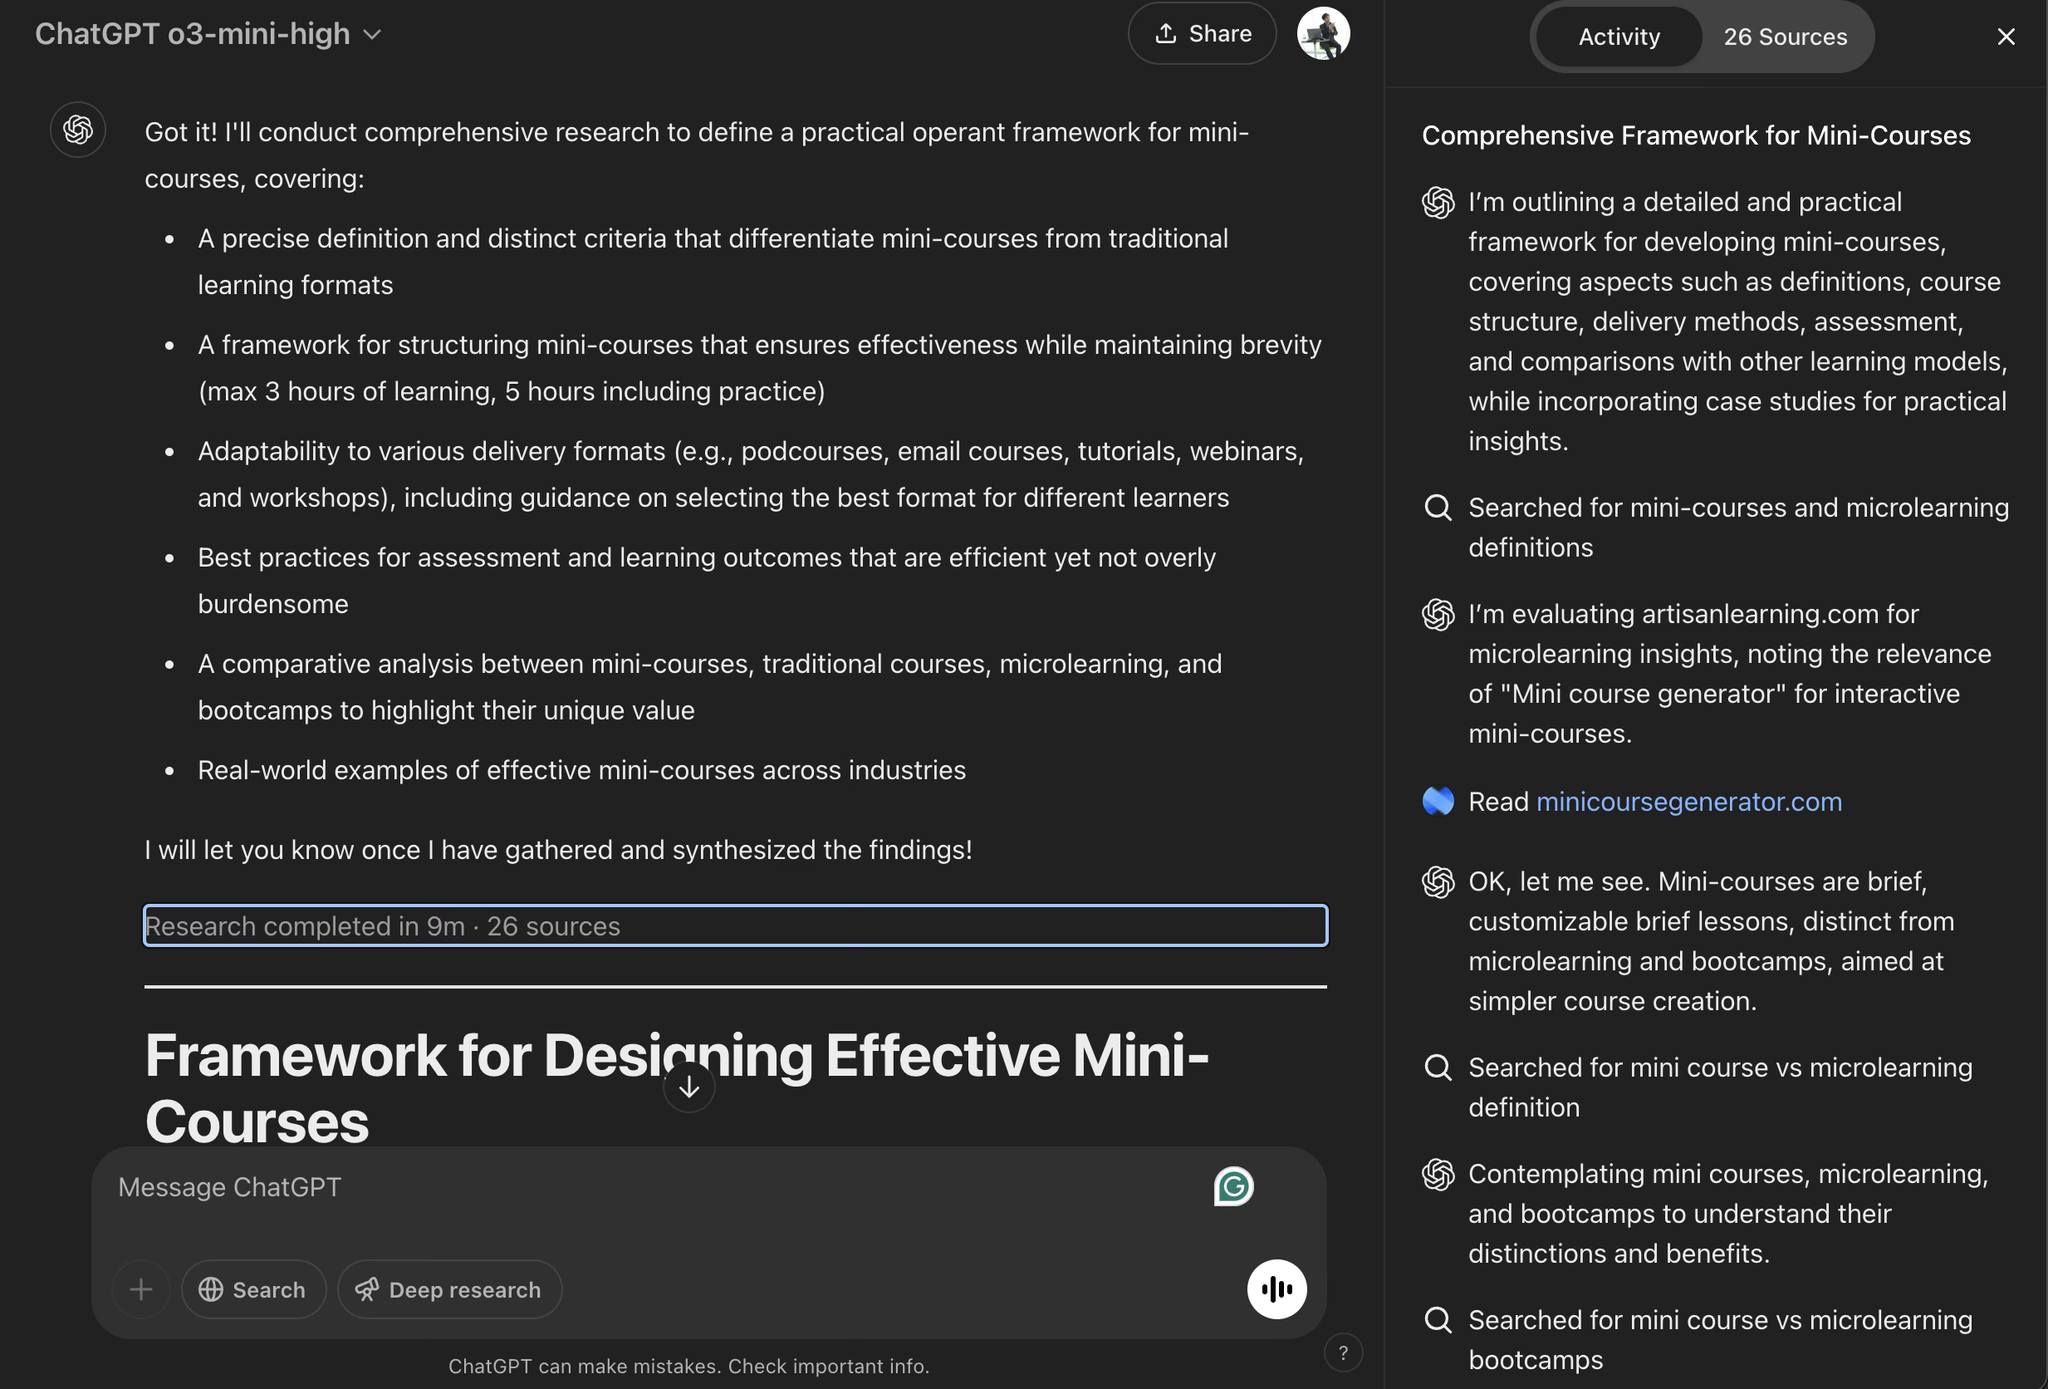Click the scroll-to-bottom arrow button

pyautogui.click(x=688, y=1085)
